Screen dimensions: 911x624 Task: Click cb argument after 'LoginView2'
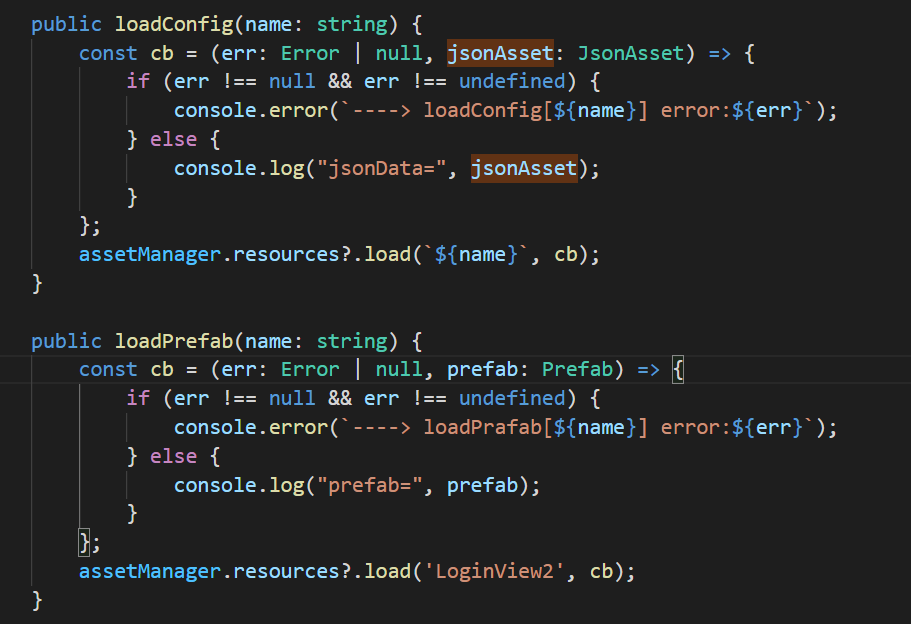point(601,572)
